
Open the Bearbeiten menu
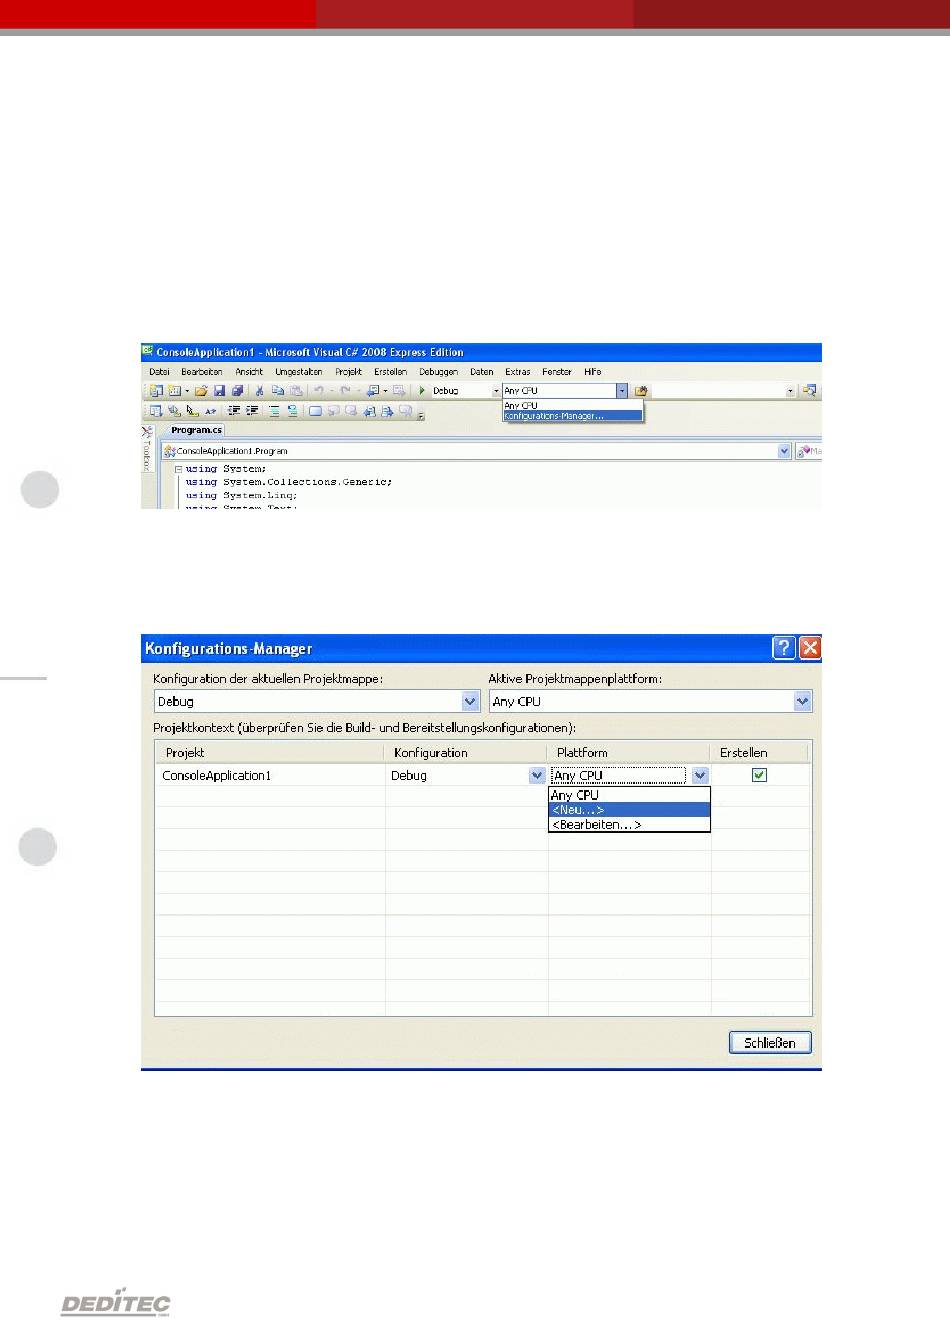201,372
